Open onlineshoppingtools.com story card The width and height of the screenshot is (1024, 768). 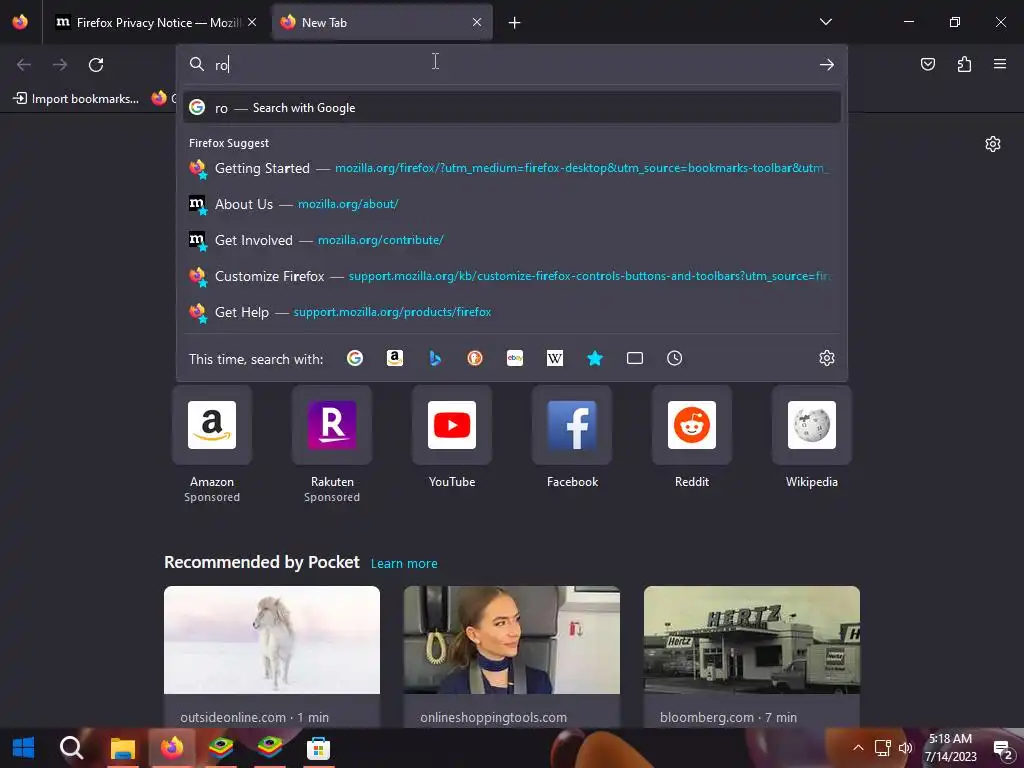coord(511,656)
